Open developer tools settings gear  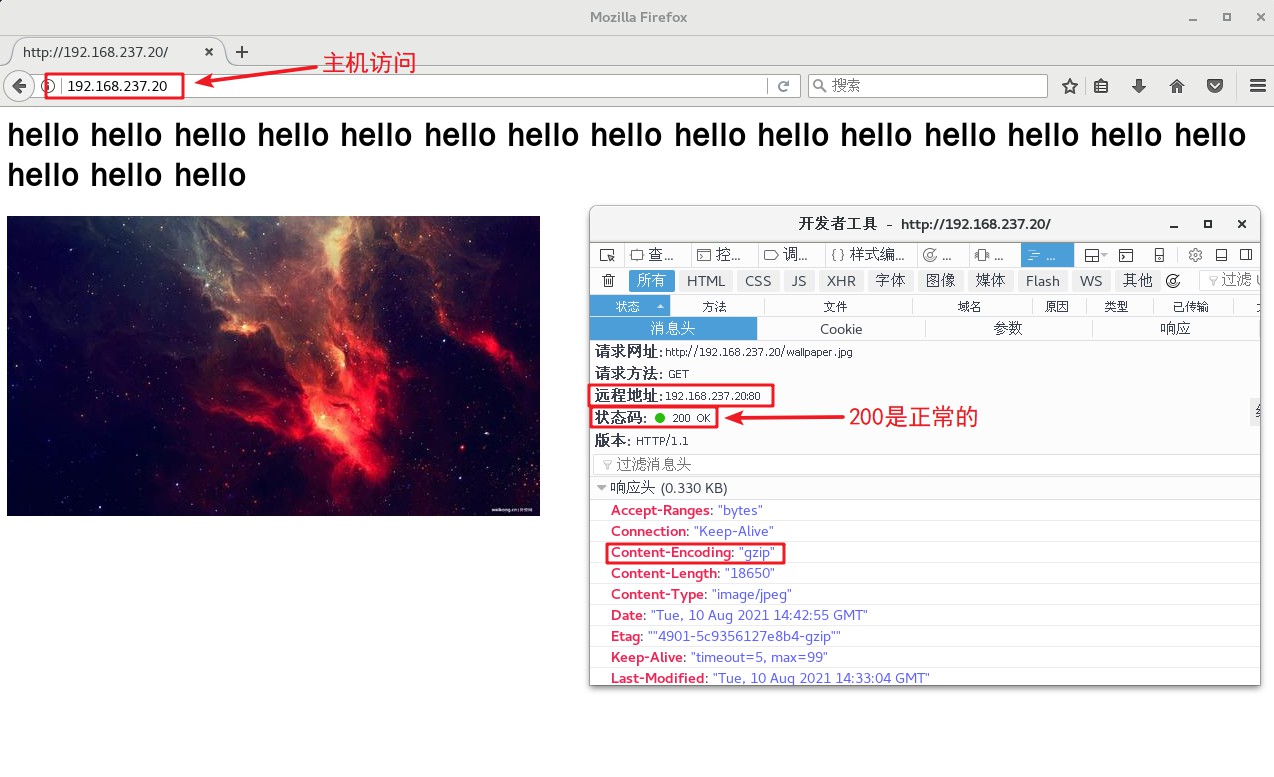pos(1195,255)
